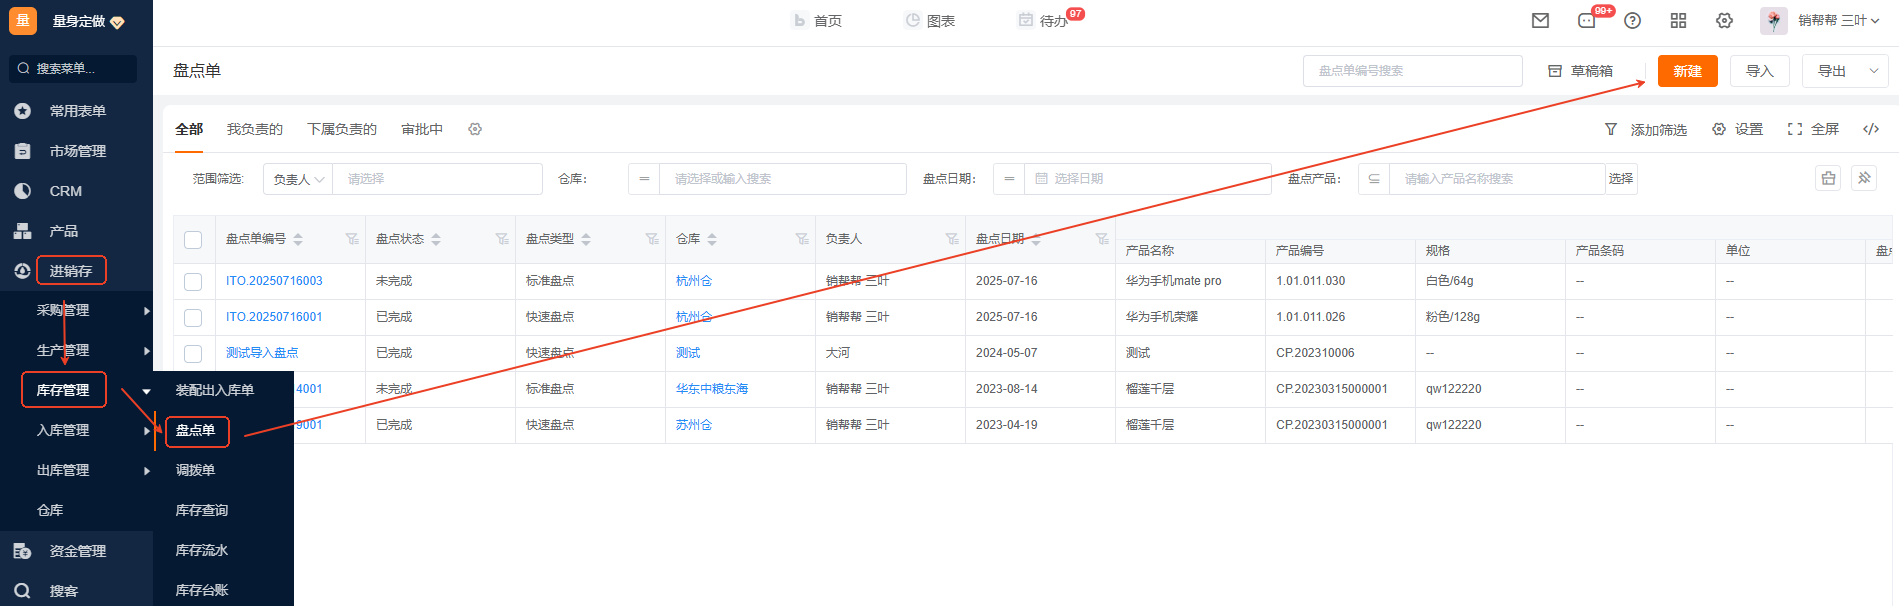Expand the 采购管理 submenu
This screenshot has height=606, width=1899.
pos(147,311)
